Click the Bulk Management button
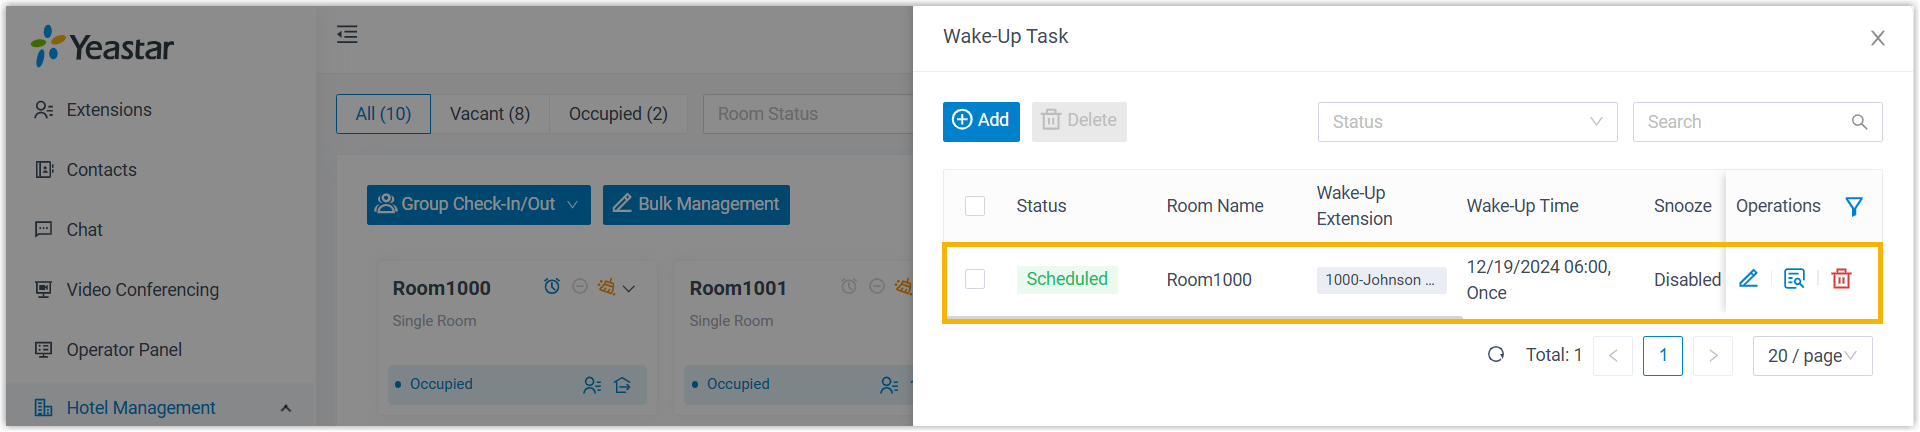 pyautogui.click(x=696, y=205)
